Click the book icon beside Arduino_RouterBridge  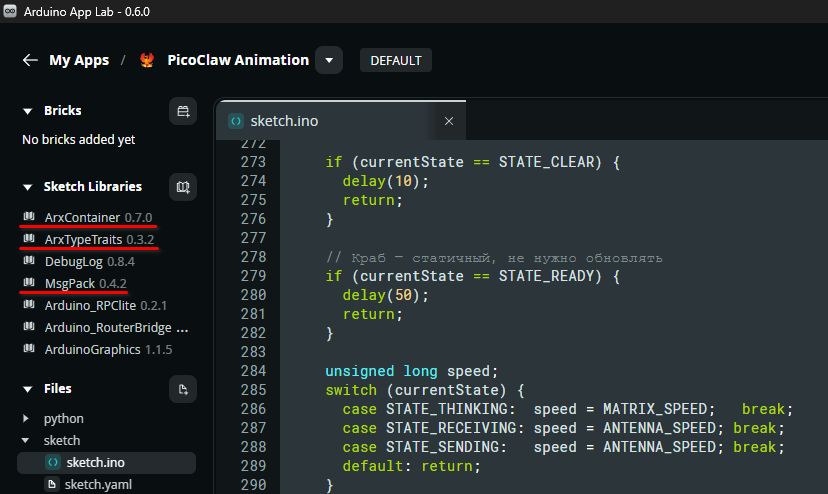(x=29, y=327)
